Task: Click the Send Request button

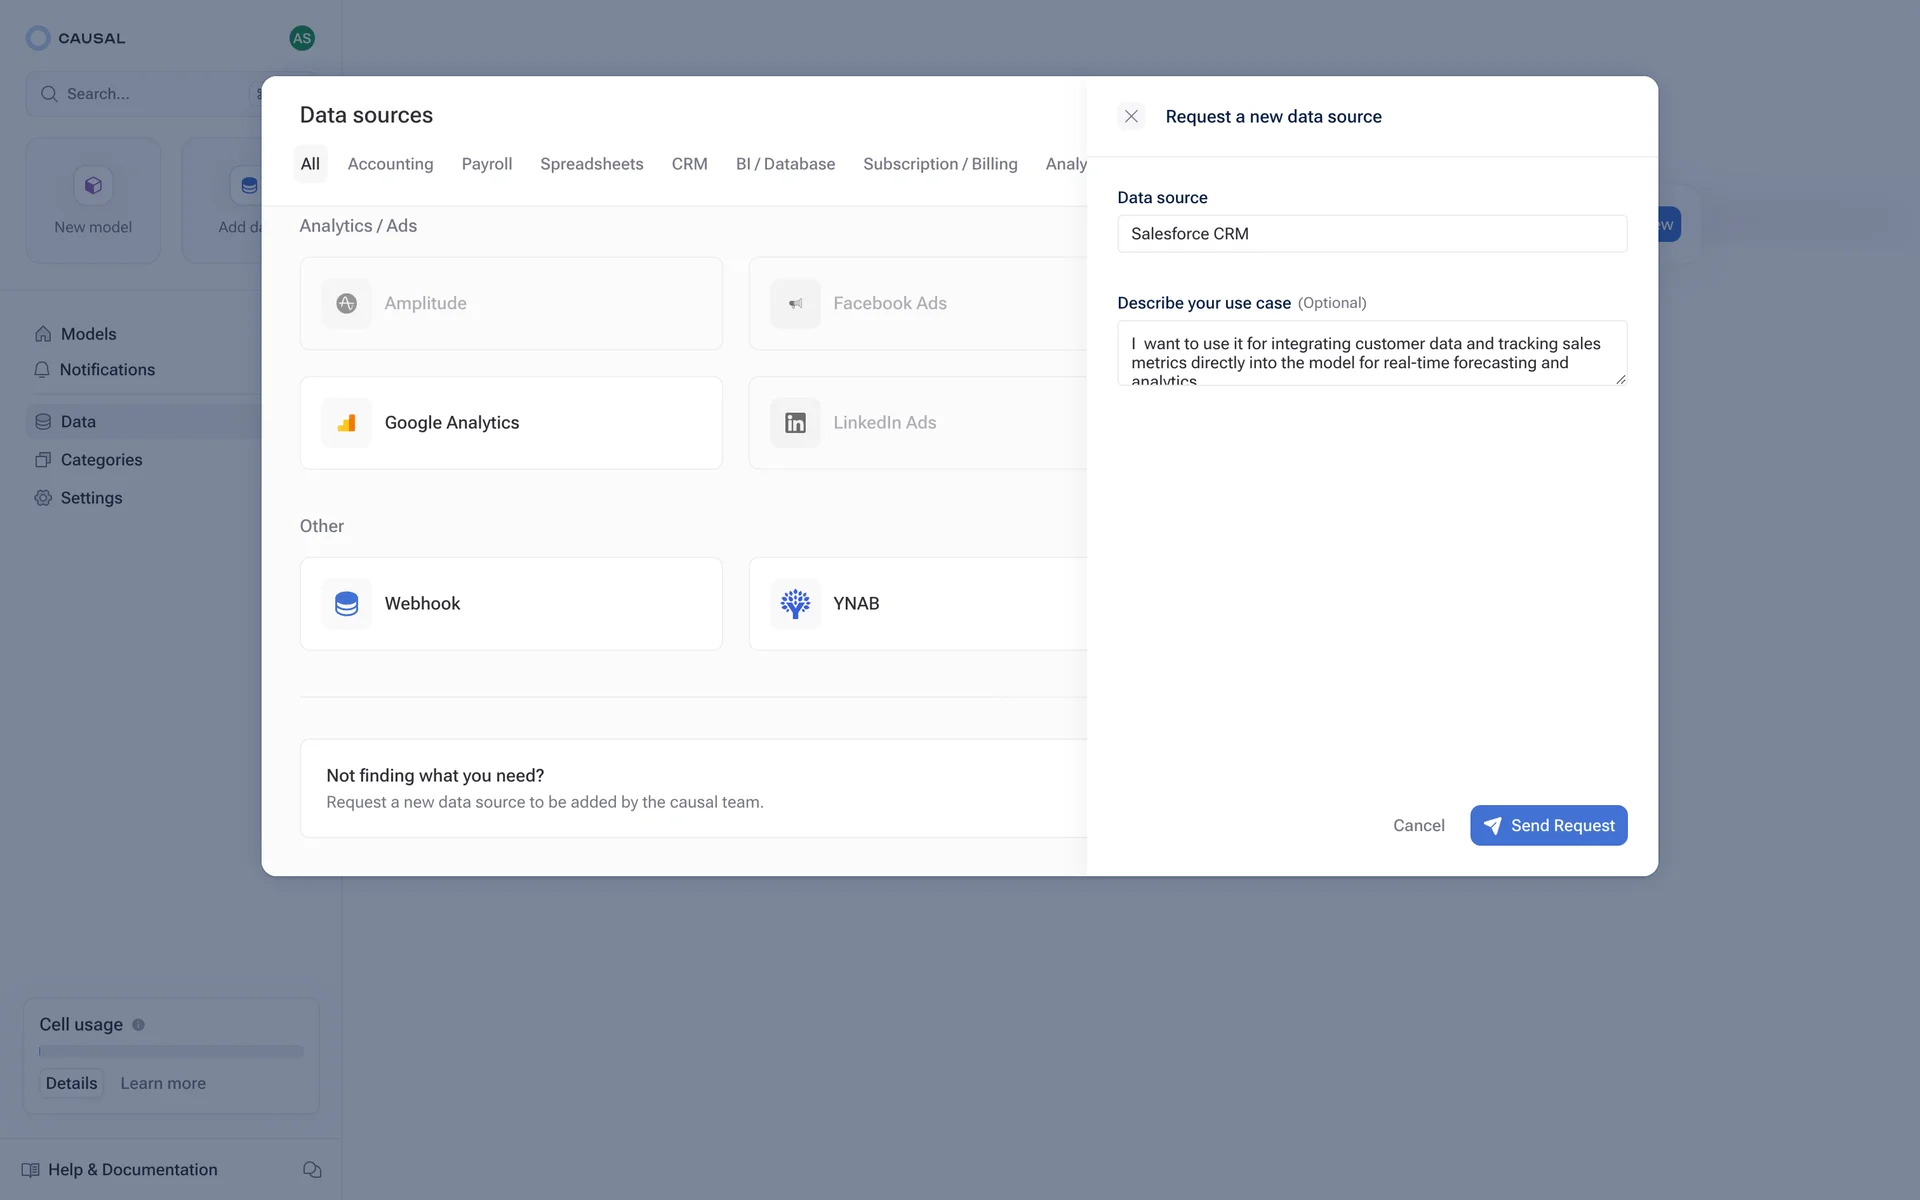Action: tap(1548, 826)
